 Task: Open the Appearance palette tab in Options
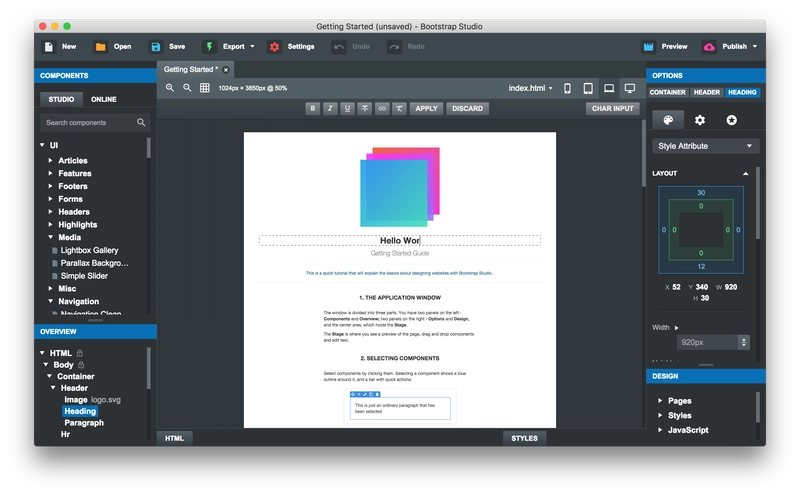coord(668,120)
